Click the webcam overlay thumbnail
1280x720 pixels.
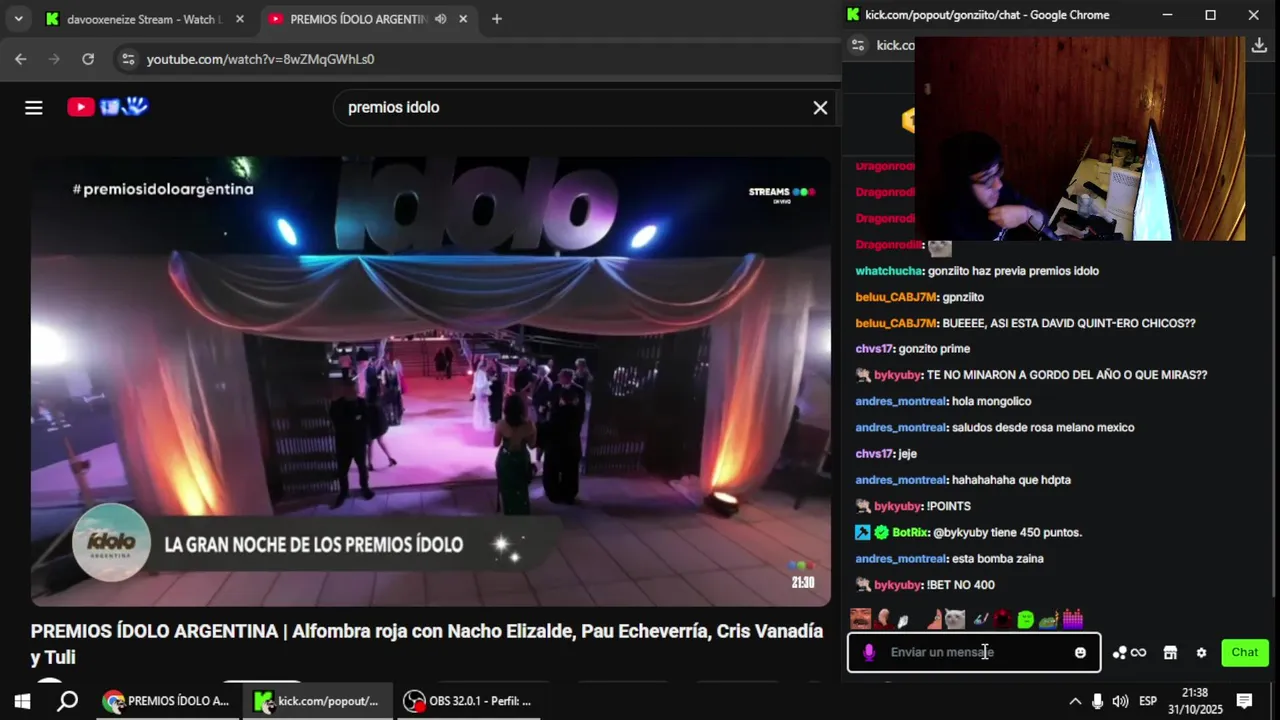tap(1080, 138)
